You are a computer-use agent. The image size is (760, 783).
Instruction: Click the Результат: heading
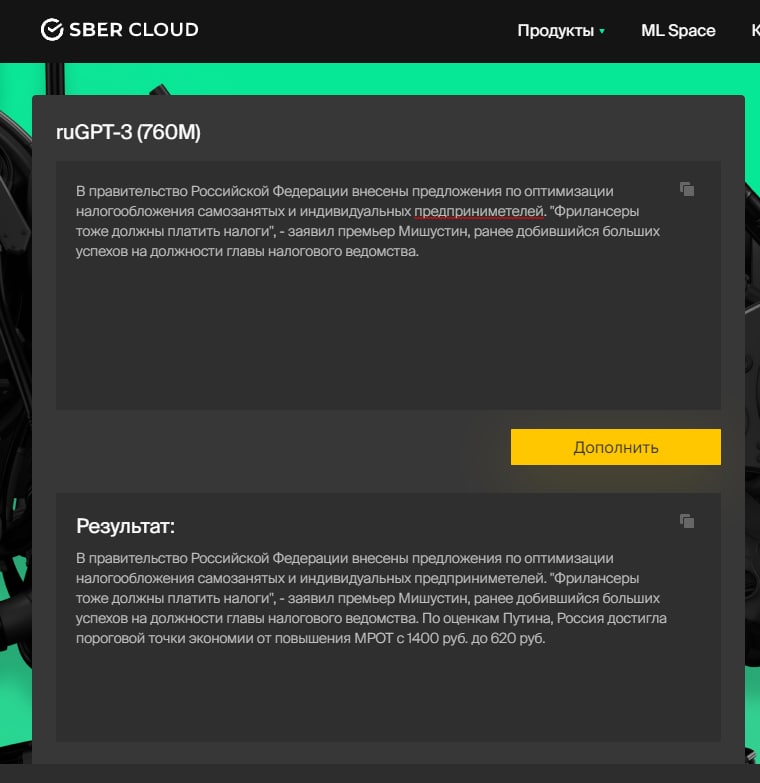[126, 526]
